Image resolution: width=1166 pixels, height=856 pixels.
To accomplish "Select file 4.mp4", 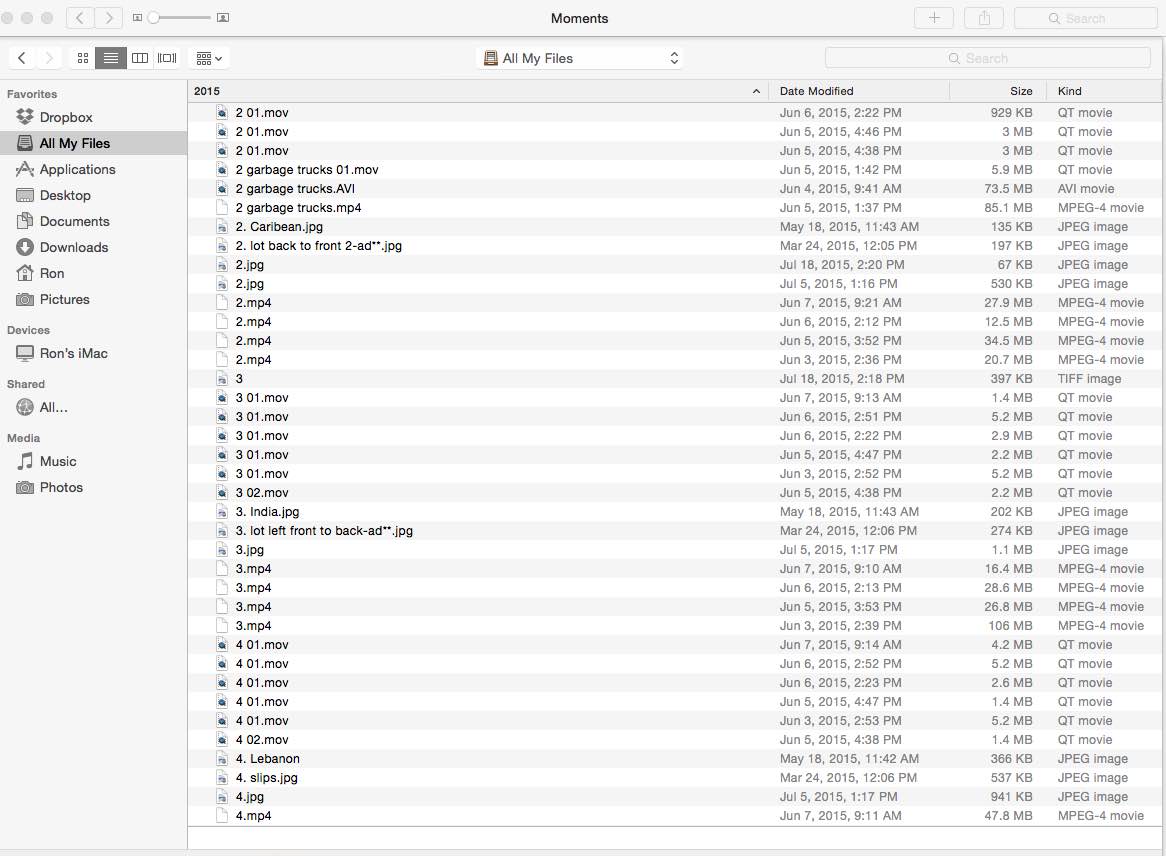I will 674,816.
